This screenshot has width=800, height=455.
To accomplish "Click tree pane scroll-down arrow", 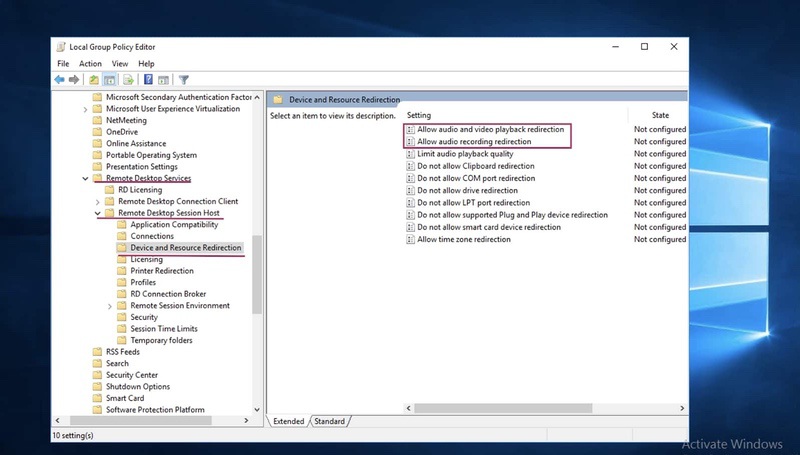I will point(257,410).
